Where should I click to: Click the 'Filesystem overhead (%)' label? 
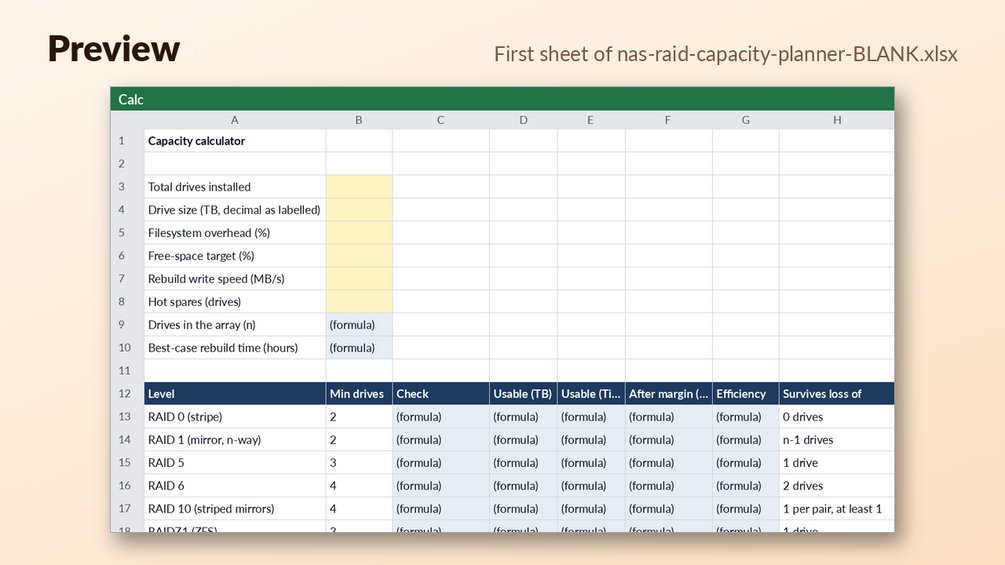tap(209, 233)
